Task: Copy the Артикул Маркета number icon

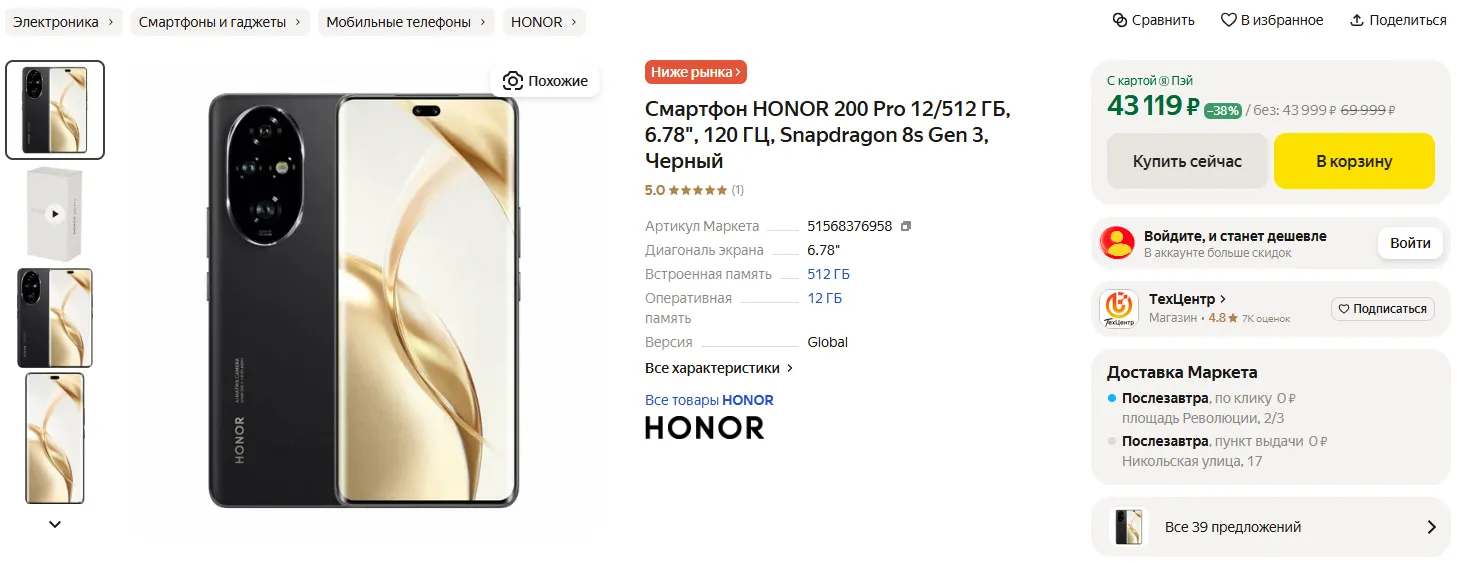Action: click(906, 226)
